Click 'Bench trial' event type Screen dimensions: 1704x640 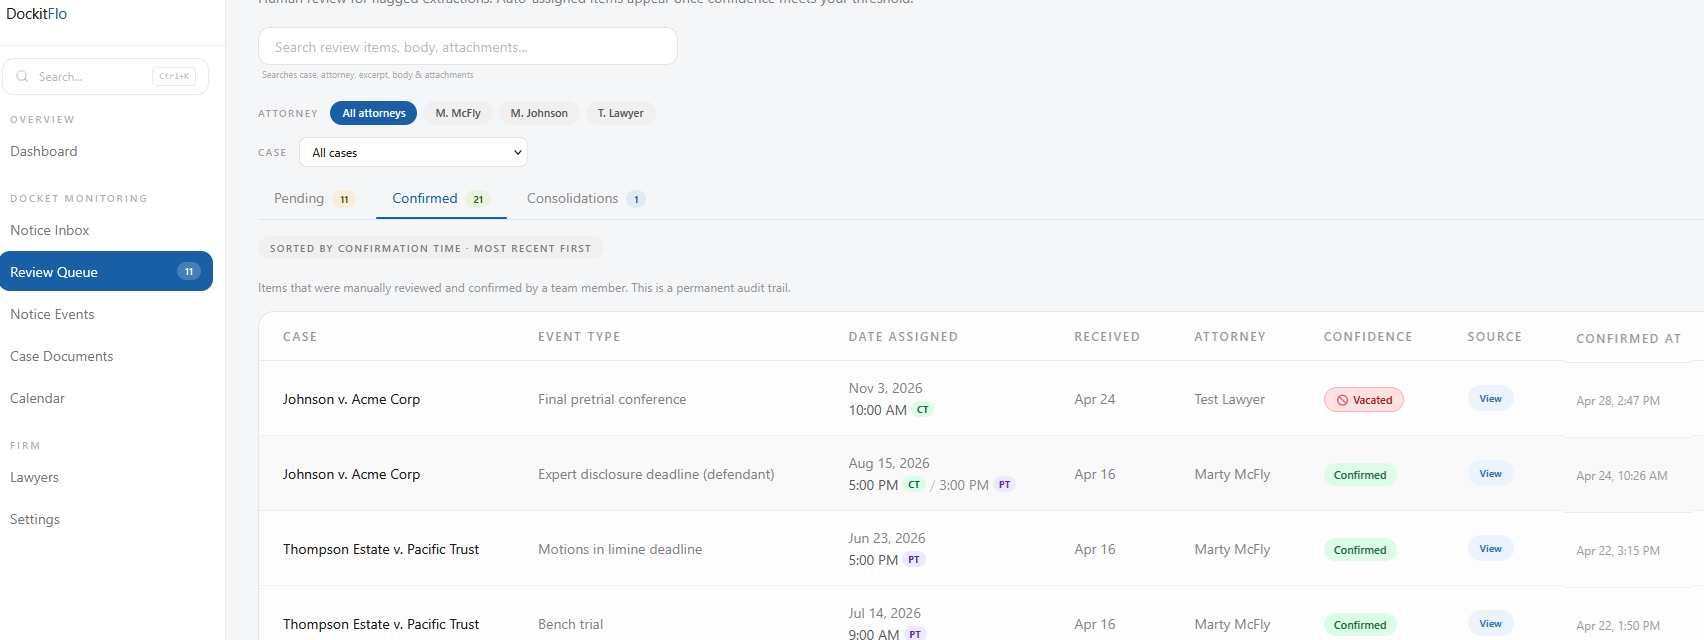point(571,624)
